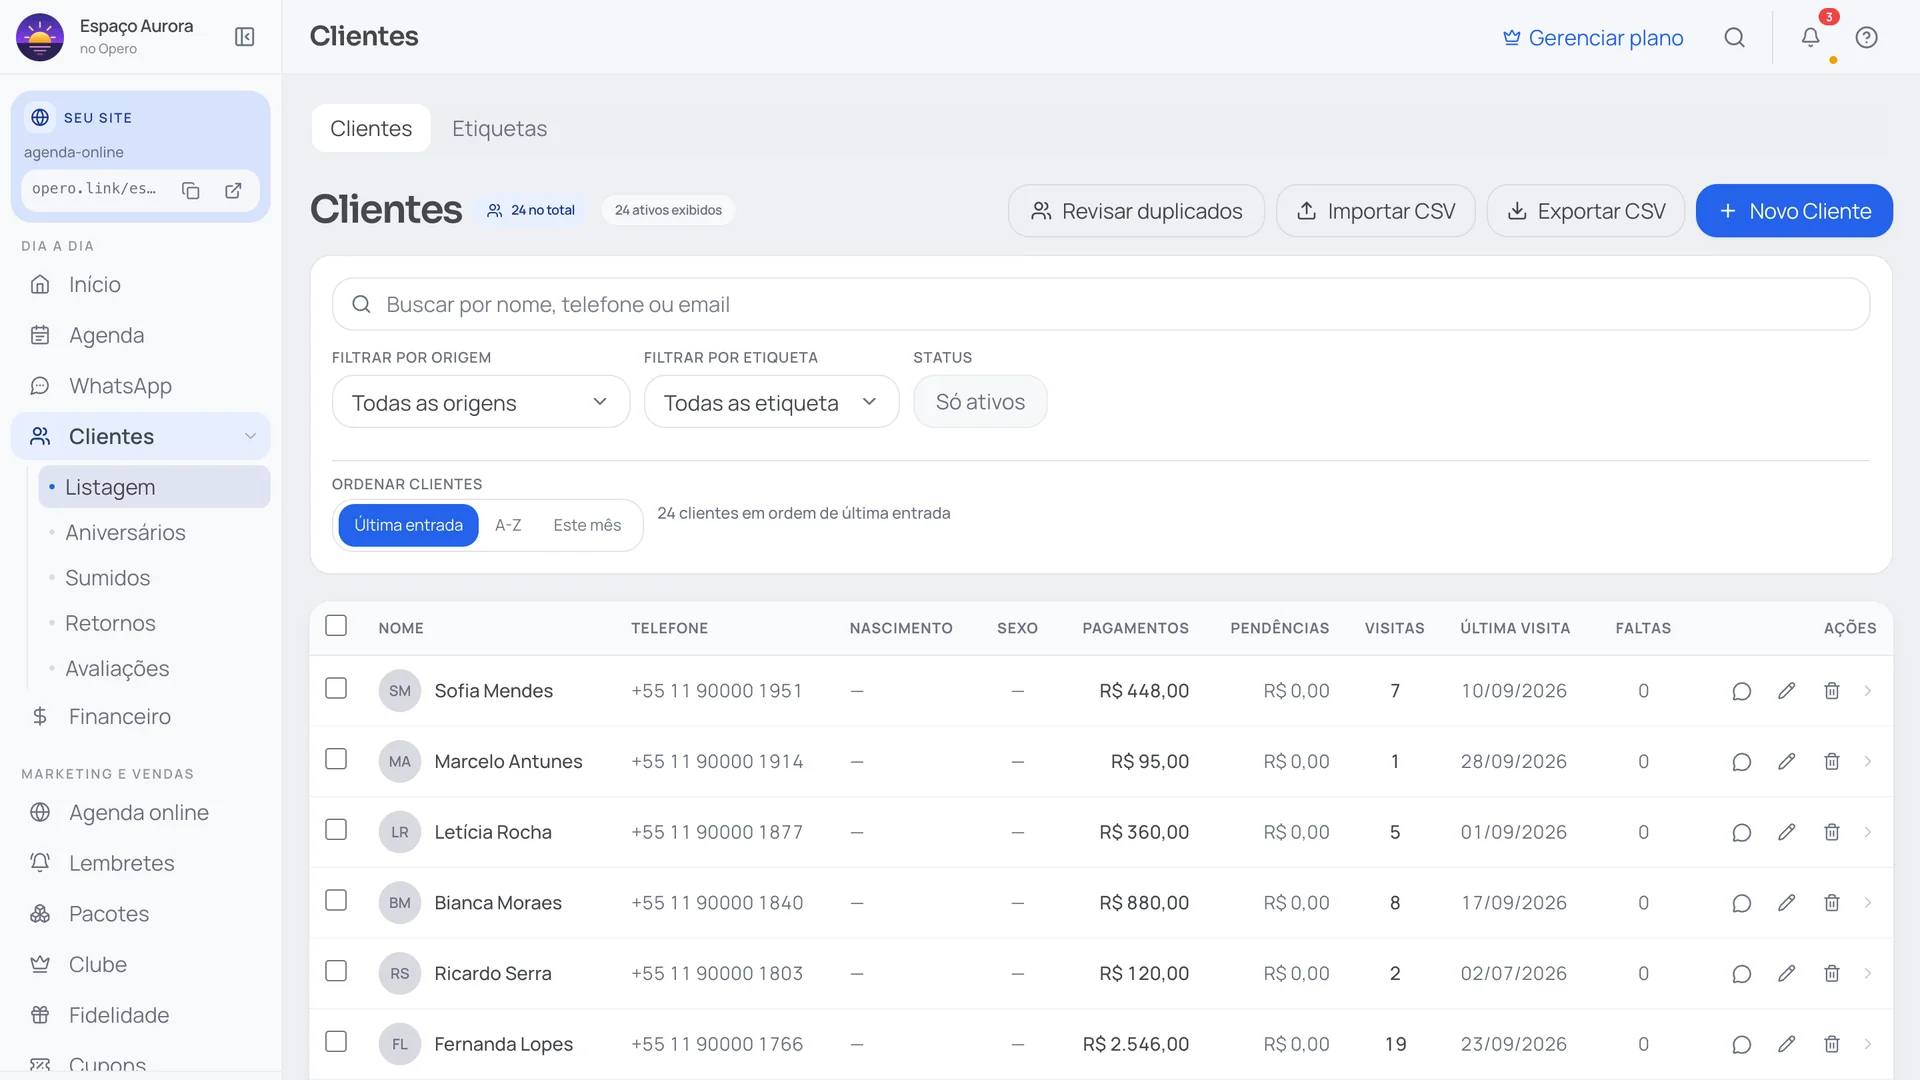The width and height of the screenshot is (1920, 1080).
Task: Tick the select-all checkbox in table header
Action: point(336,626)
